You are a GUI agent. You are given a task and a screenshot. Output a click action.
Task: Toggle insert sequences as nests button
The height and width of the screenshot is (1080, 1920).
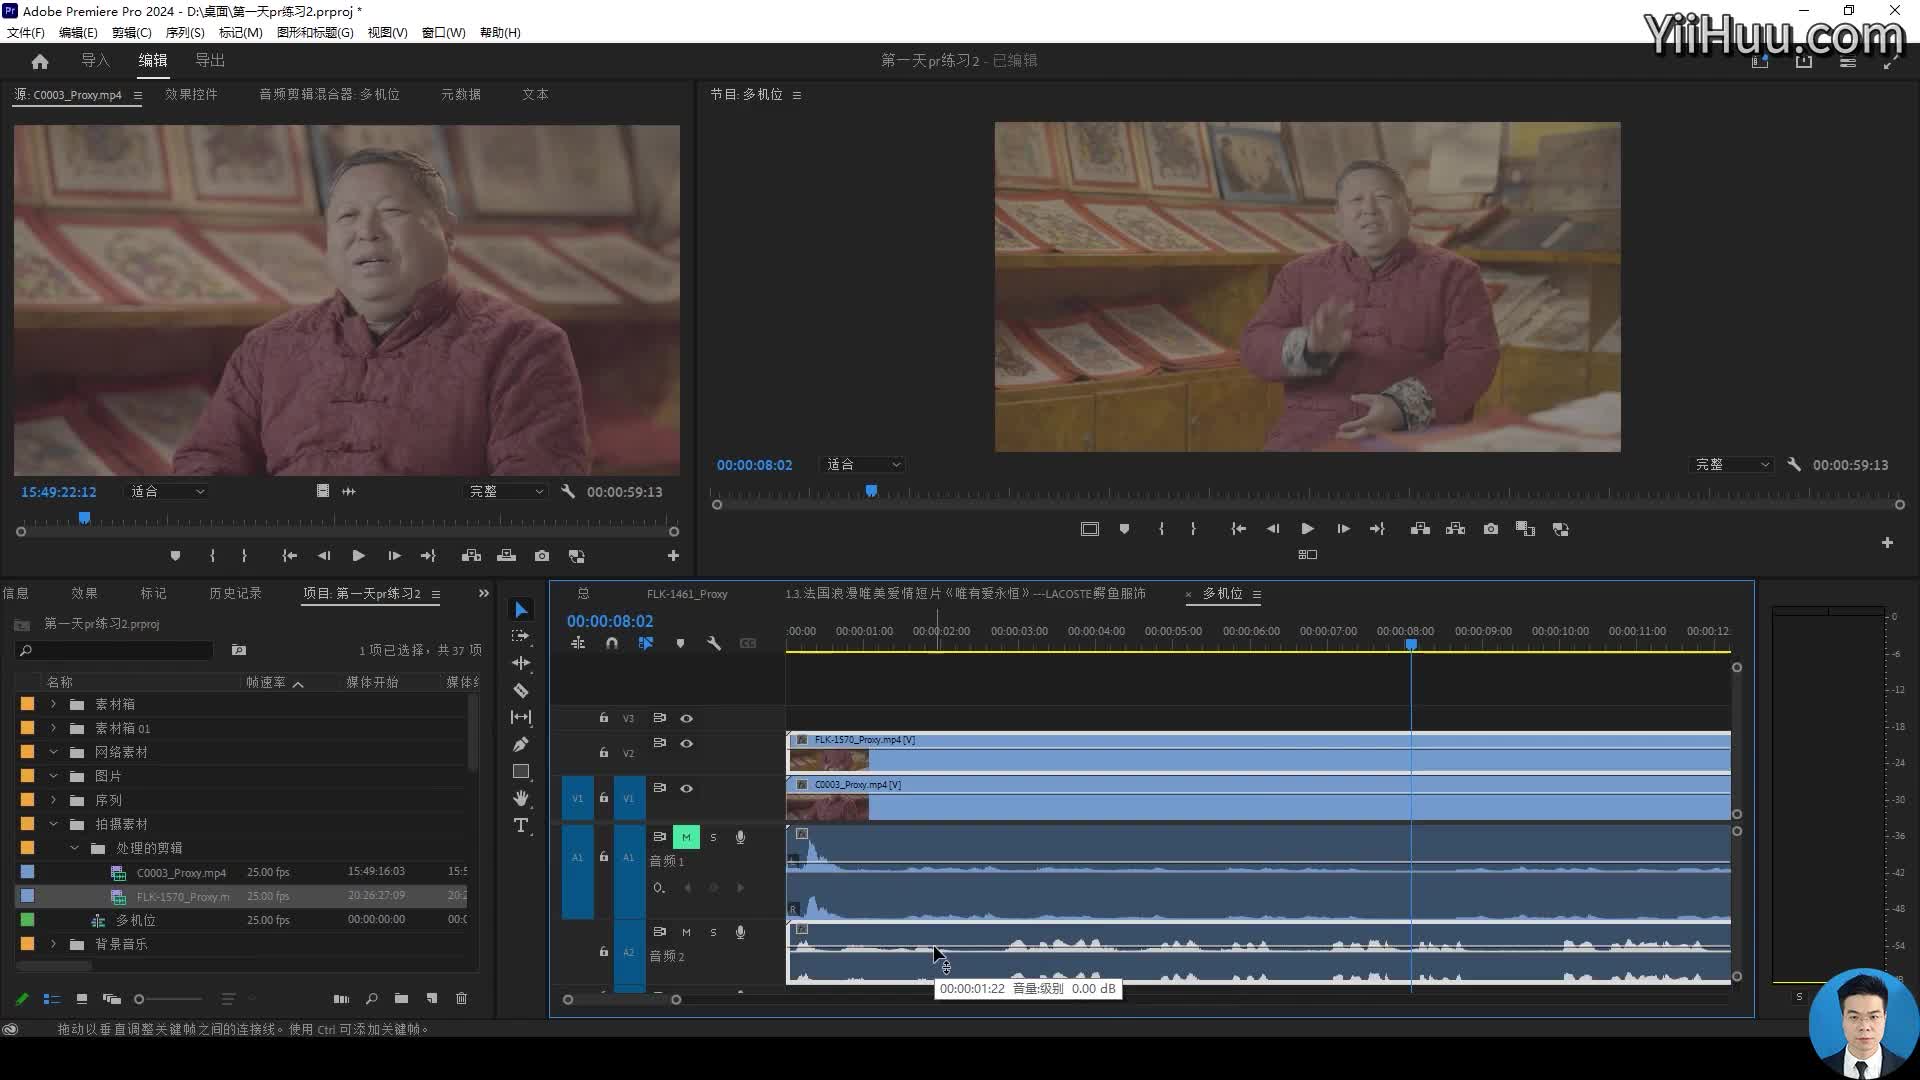pyautogui.click(x=578, y=644)
